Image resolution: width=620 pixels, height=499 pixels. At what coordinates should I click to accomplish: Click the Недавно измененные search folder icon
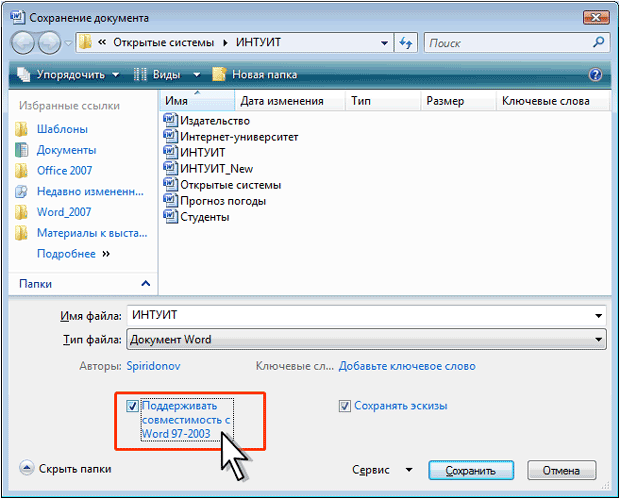(x=21, y=191)
